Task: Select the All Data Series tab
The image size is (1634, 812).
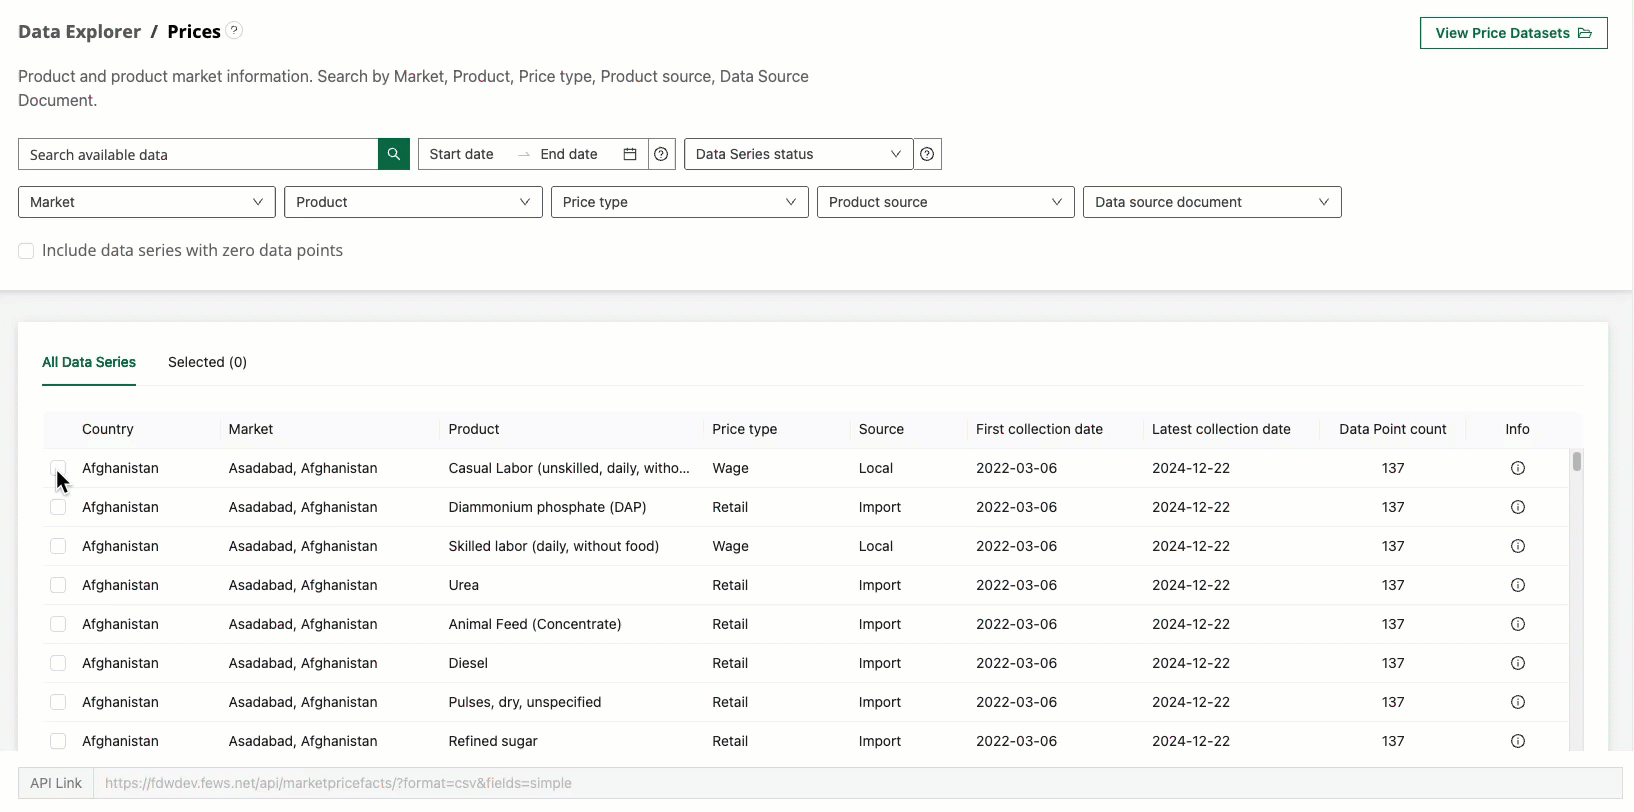Action: coord(89,362)
